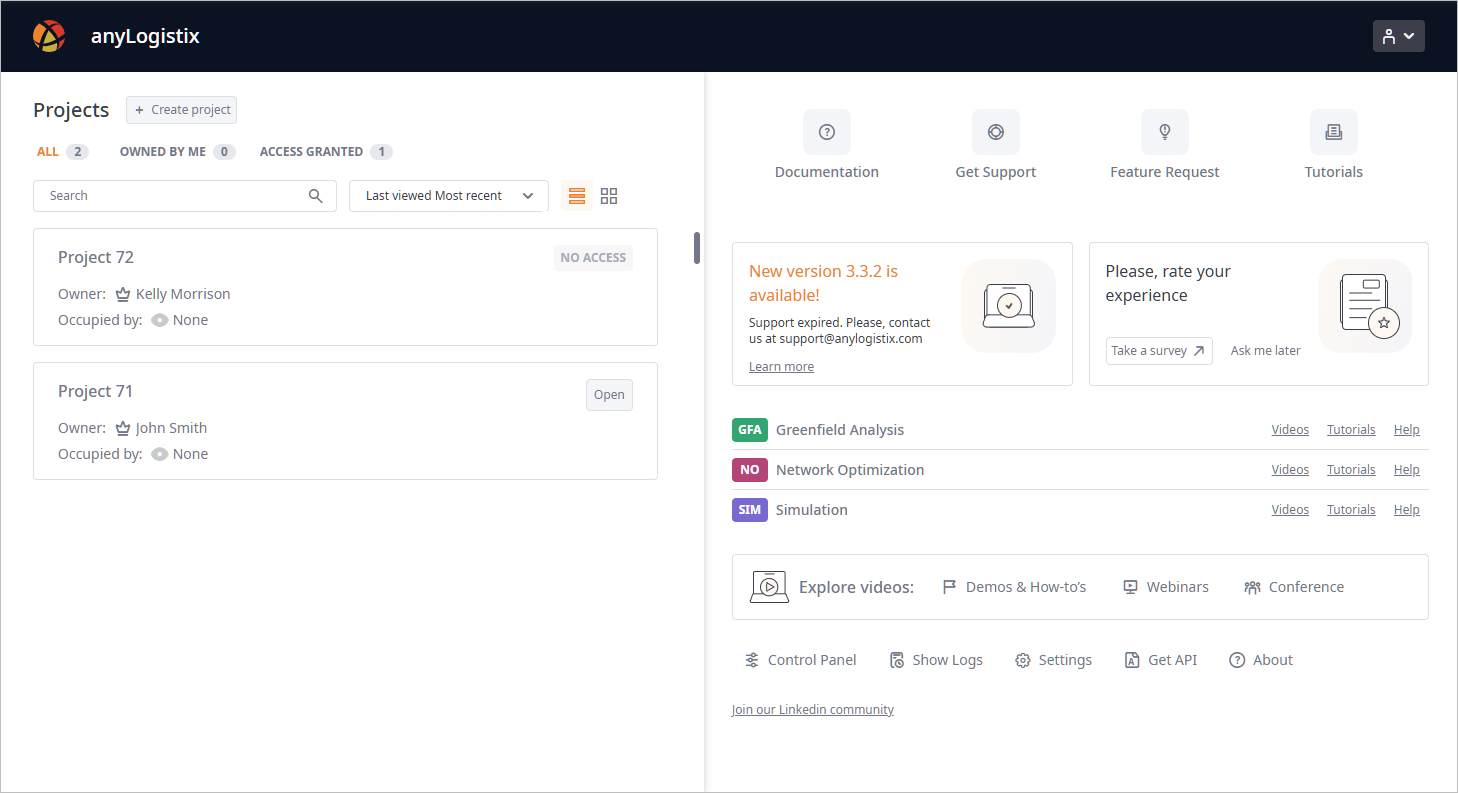1458x793 pixels.
Task: Open Network Optimization Videos link
Action: click(x=1290, y=470)
